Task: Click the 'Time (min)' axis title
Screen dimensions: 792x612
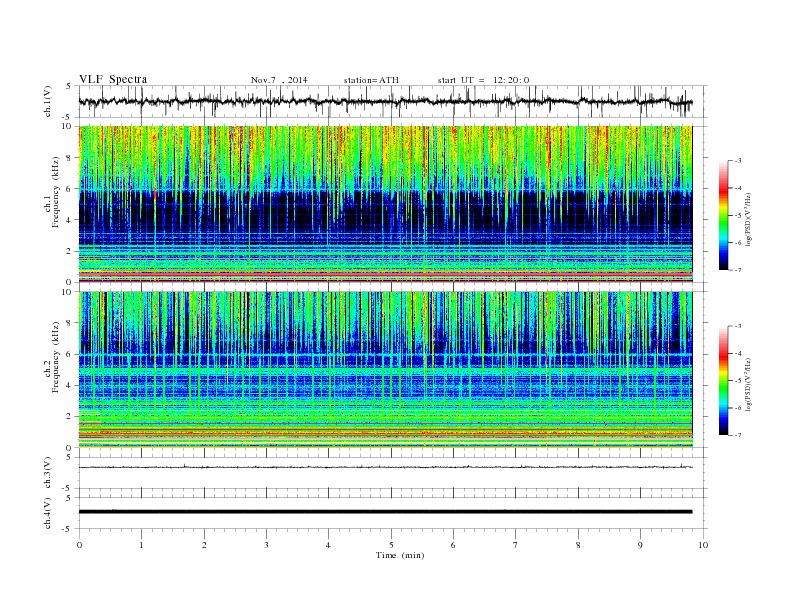Action: (400, 555)
